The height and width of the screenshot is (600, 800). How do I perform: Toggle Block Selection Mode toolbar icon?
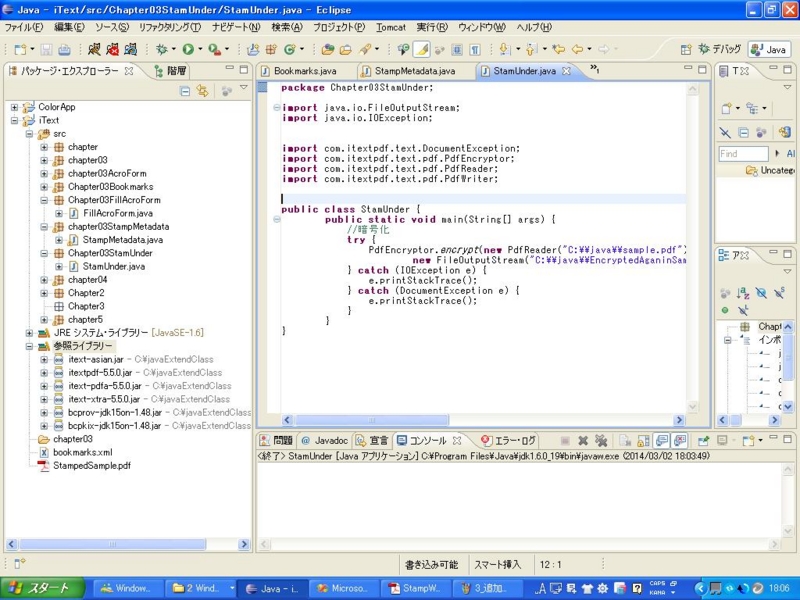457,49
